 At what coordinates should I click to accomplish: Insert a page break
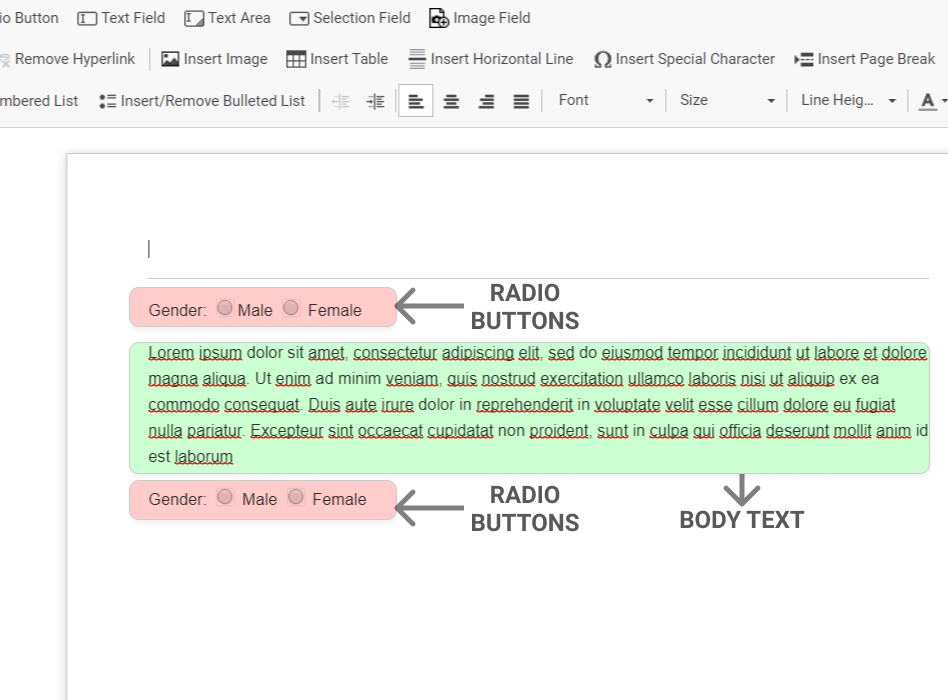point(865,59)
